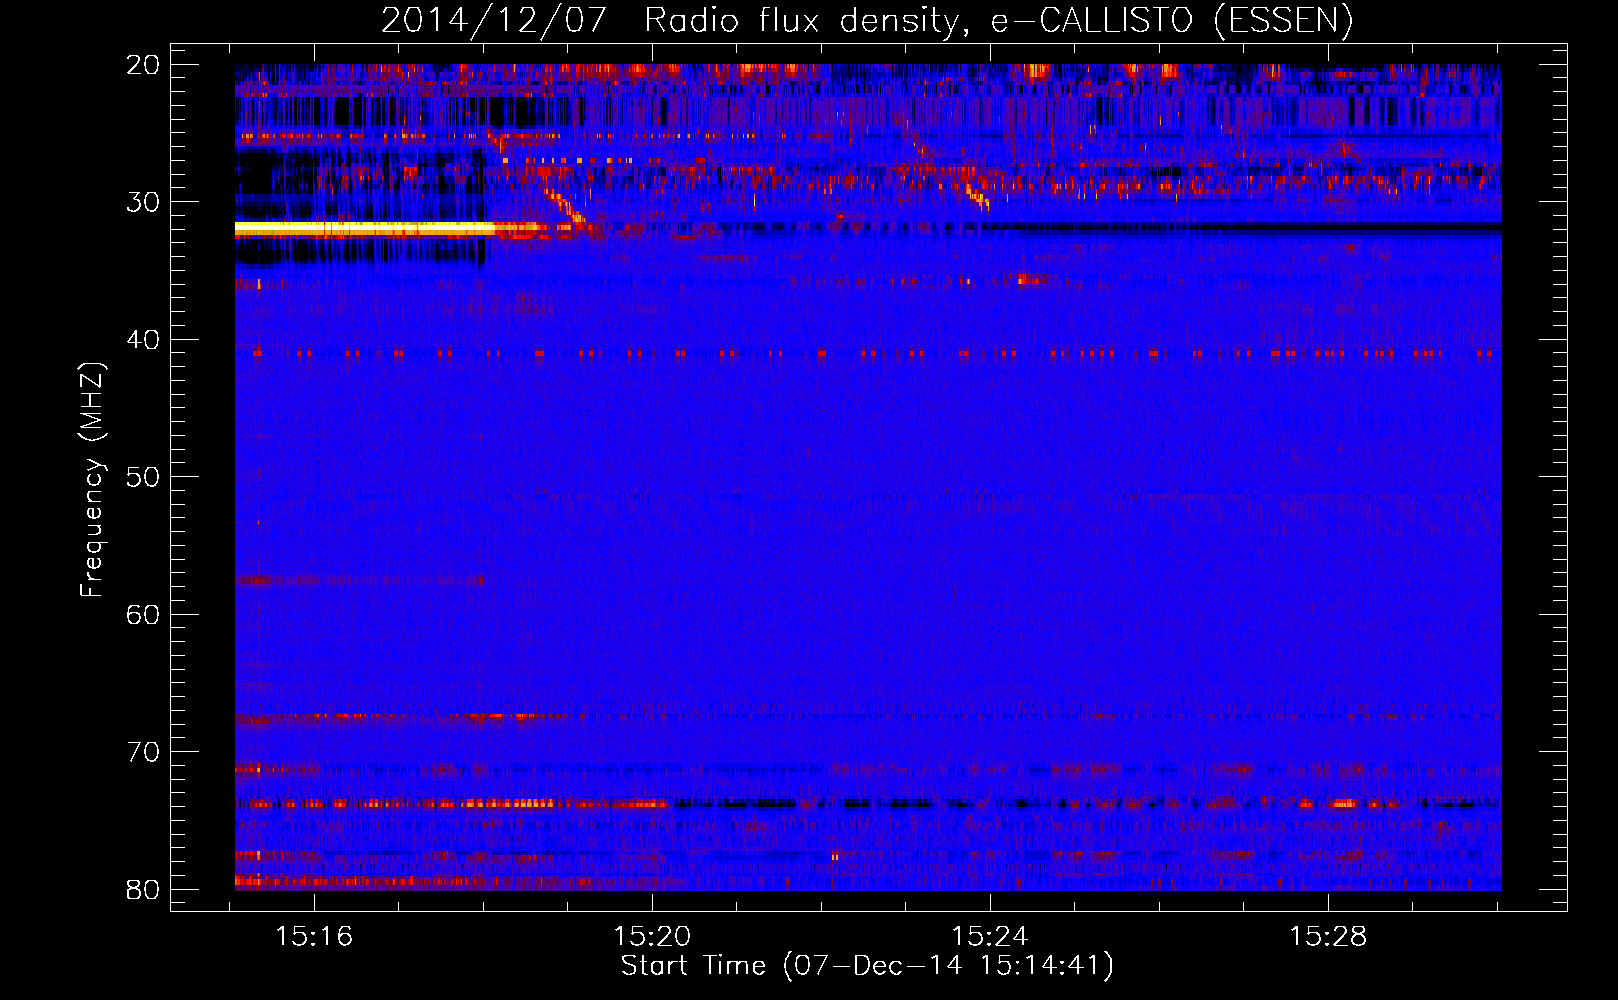
Task: Click the bright yellow-white band near 32 MHz
Action: coord(365,229)
